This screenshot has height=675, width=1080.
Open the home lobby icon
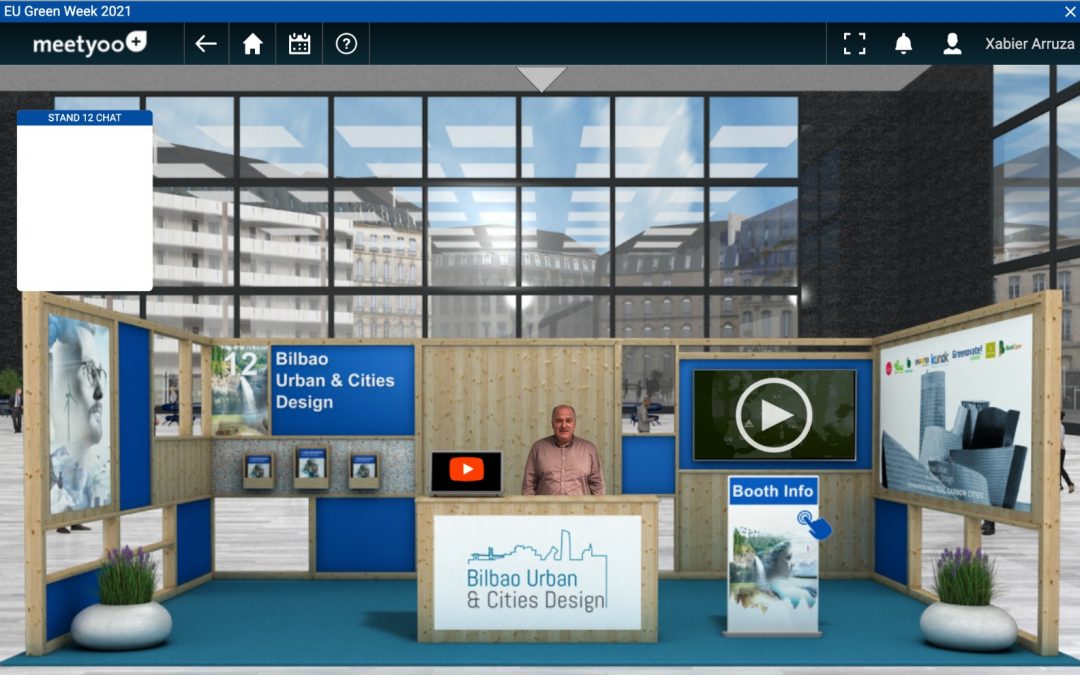coord(253,44)
